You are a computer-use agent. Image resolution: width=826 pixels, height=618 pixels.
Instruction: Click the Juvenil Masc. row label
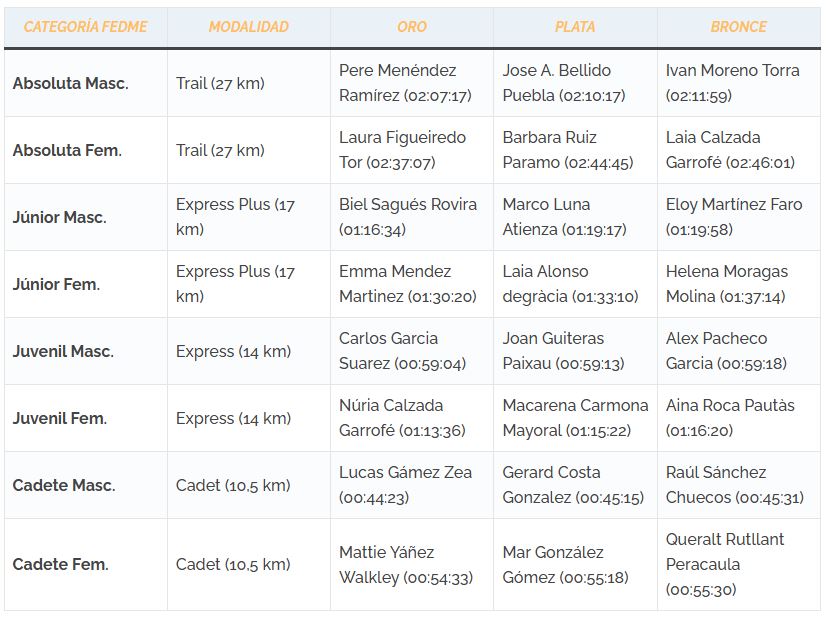click(x=63, y=351)
